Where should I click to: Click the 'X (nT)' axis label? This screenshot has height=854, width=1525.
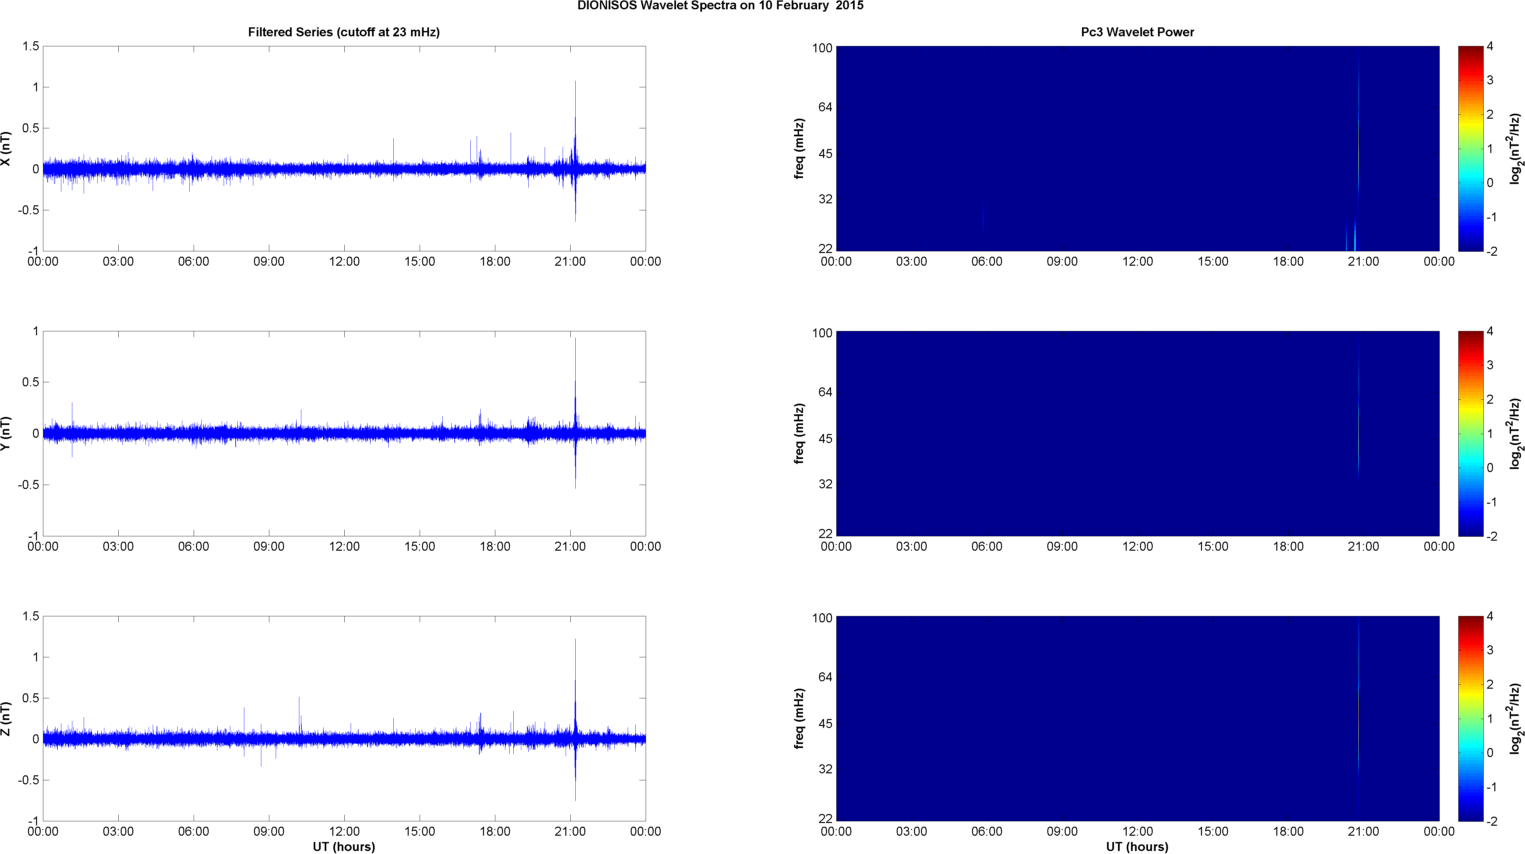tap(6, 149)
